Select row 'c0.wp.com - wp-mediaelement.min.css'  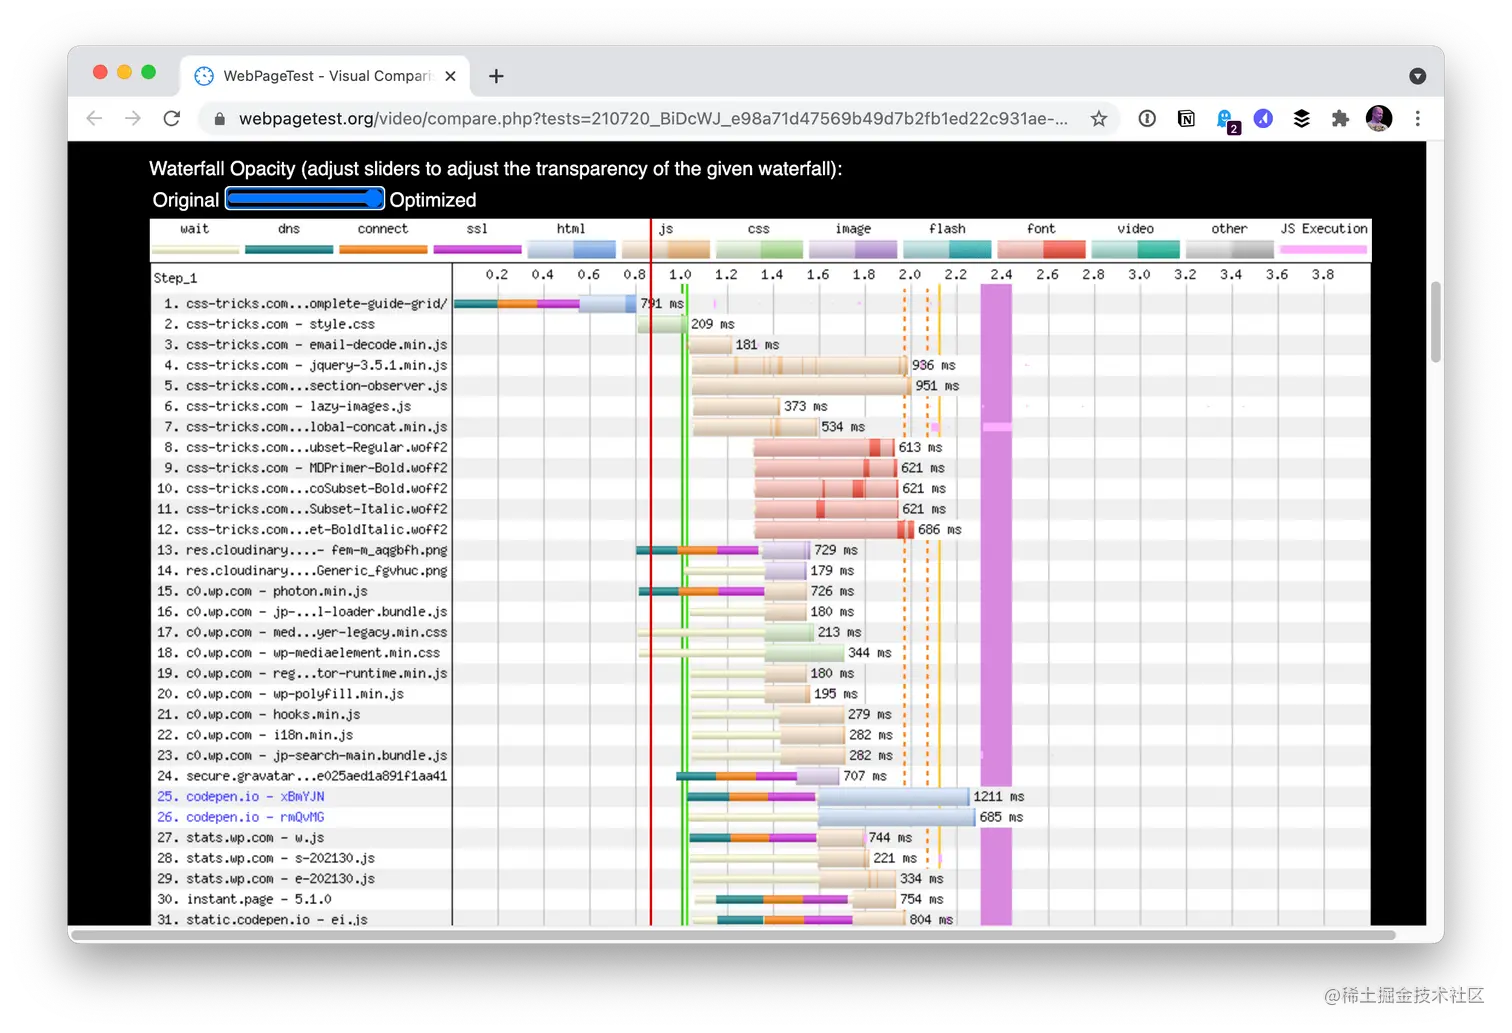(301, 653)
